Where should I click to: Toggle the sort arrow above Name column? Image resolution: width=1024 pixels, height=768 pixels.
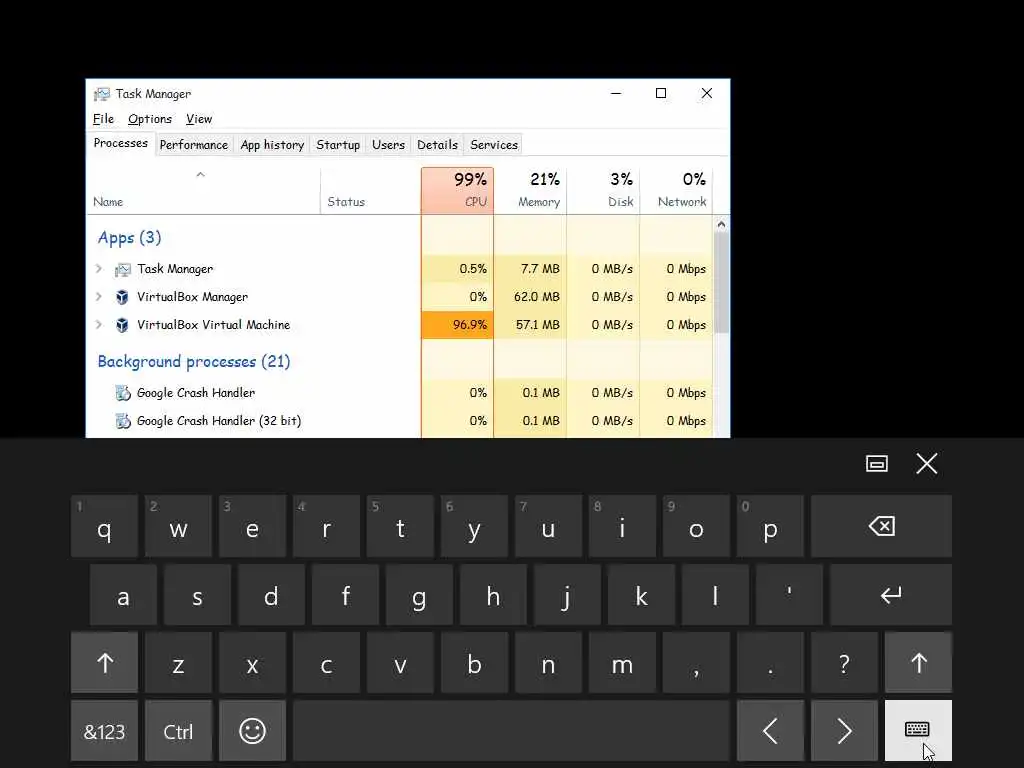[x=200, y=174]
